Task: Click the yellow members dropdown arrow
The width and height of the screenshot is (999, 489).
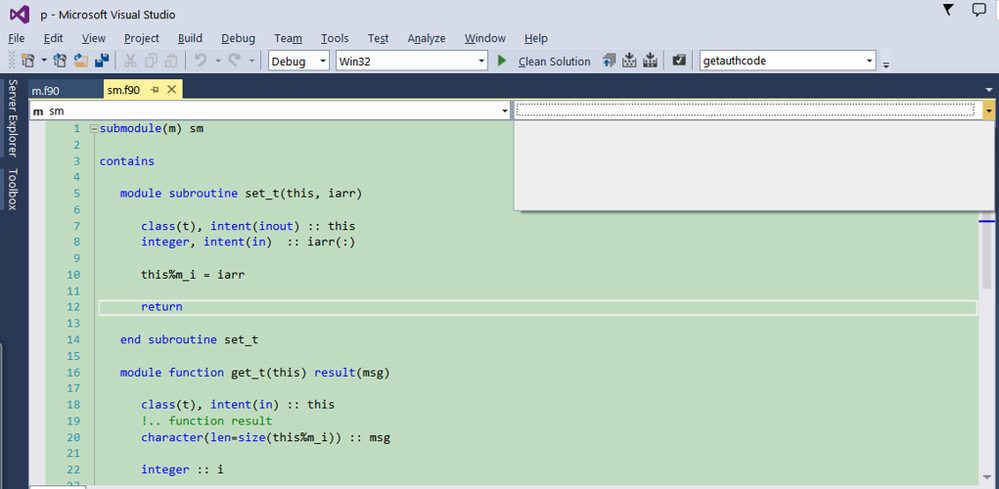Action: coord(988,111)
